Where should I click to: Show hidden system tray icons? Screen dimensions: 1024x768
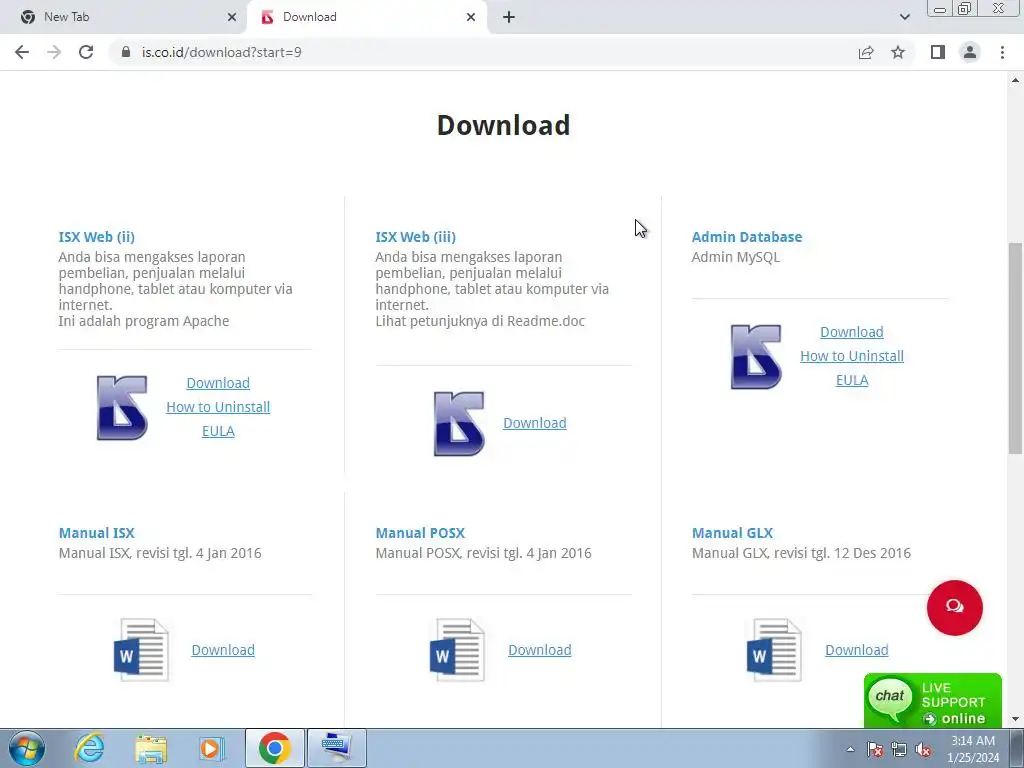click(850, 749)
